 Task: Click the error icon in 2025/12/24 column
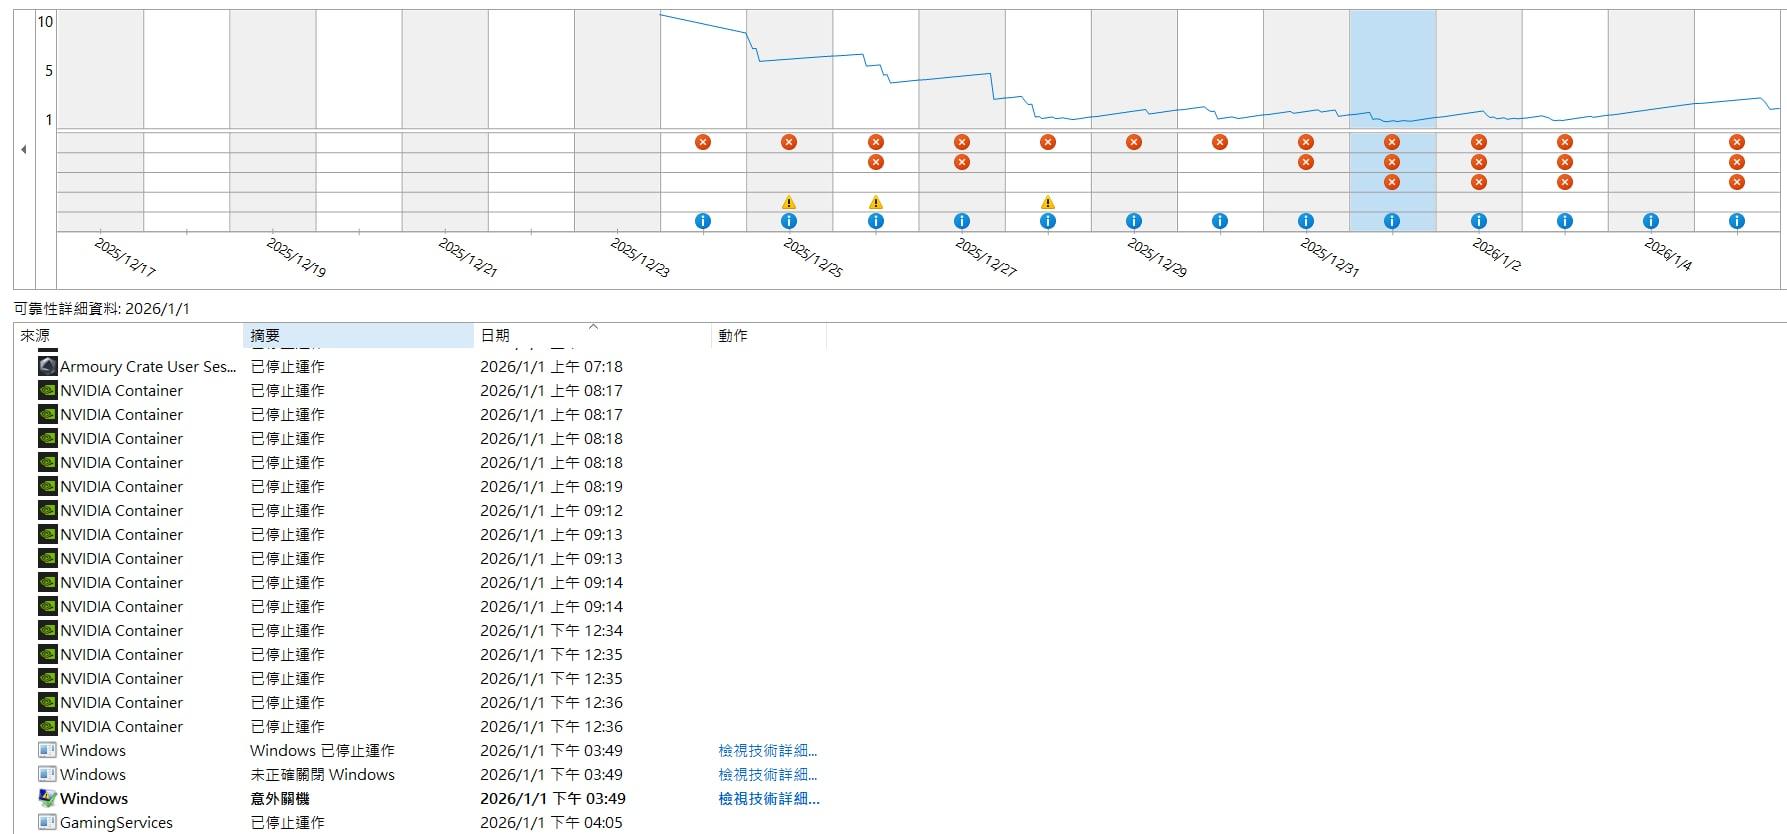click(x=703, y=142)
